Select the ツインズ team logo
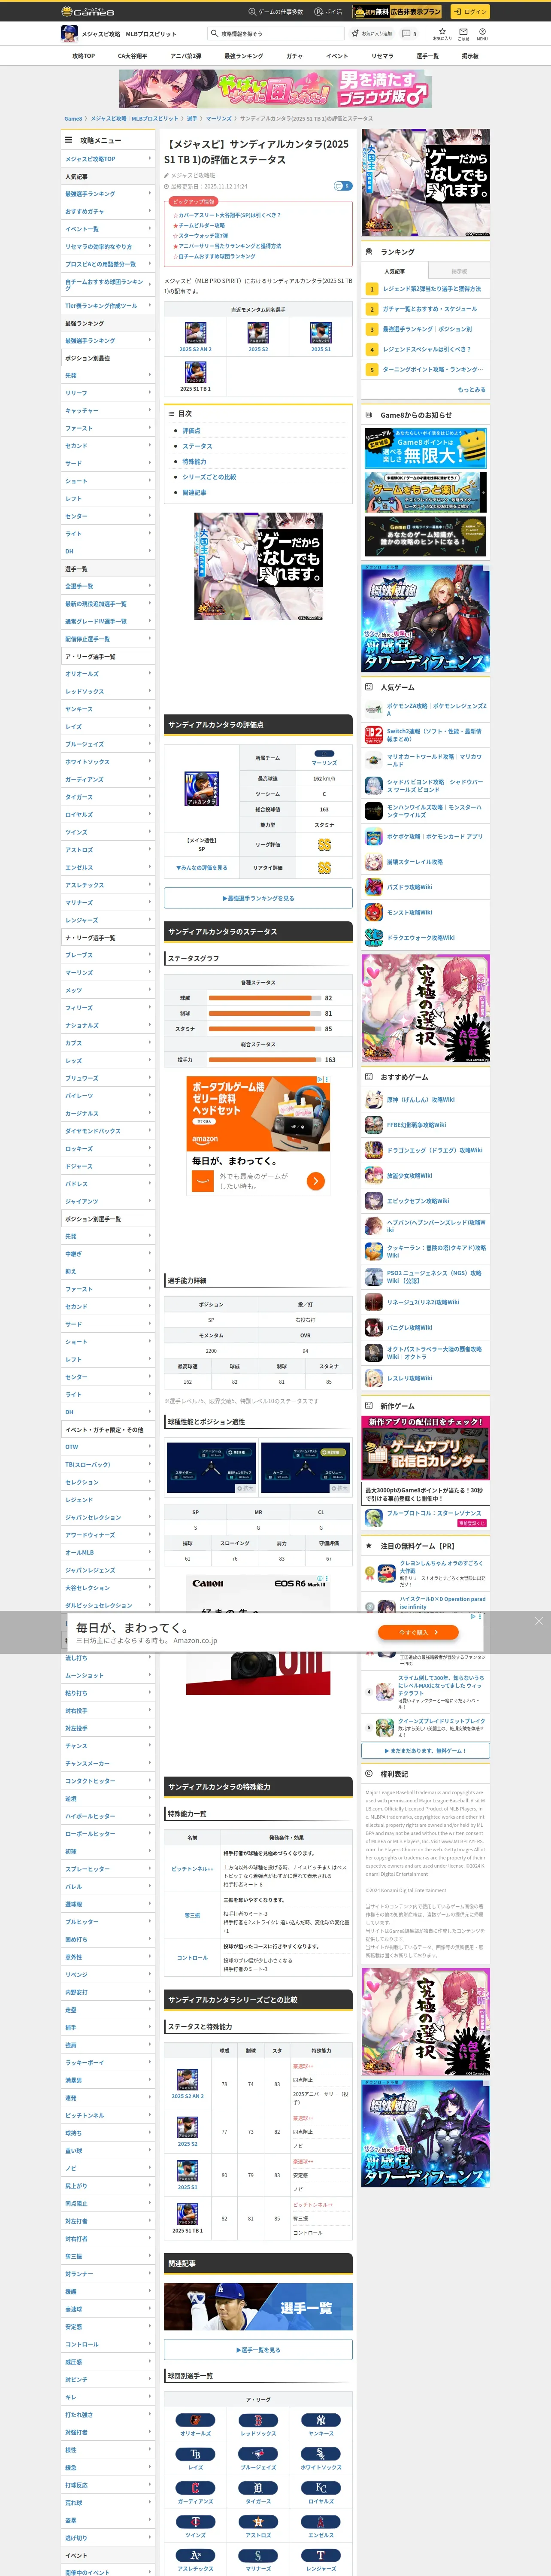551x2576 pixels. tap(195, 2521)
